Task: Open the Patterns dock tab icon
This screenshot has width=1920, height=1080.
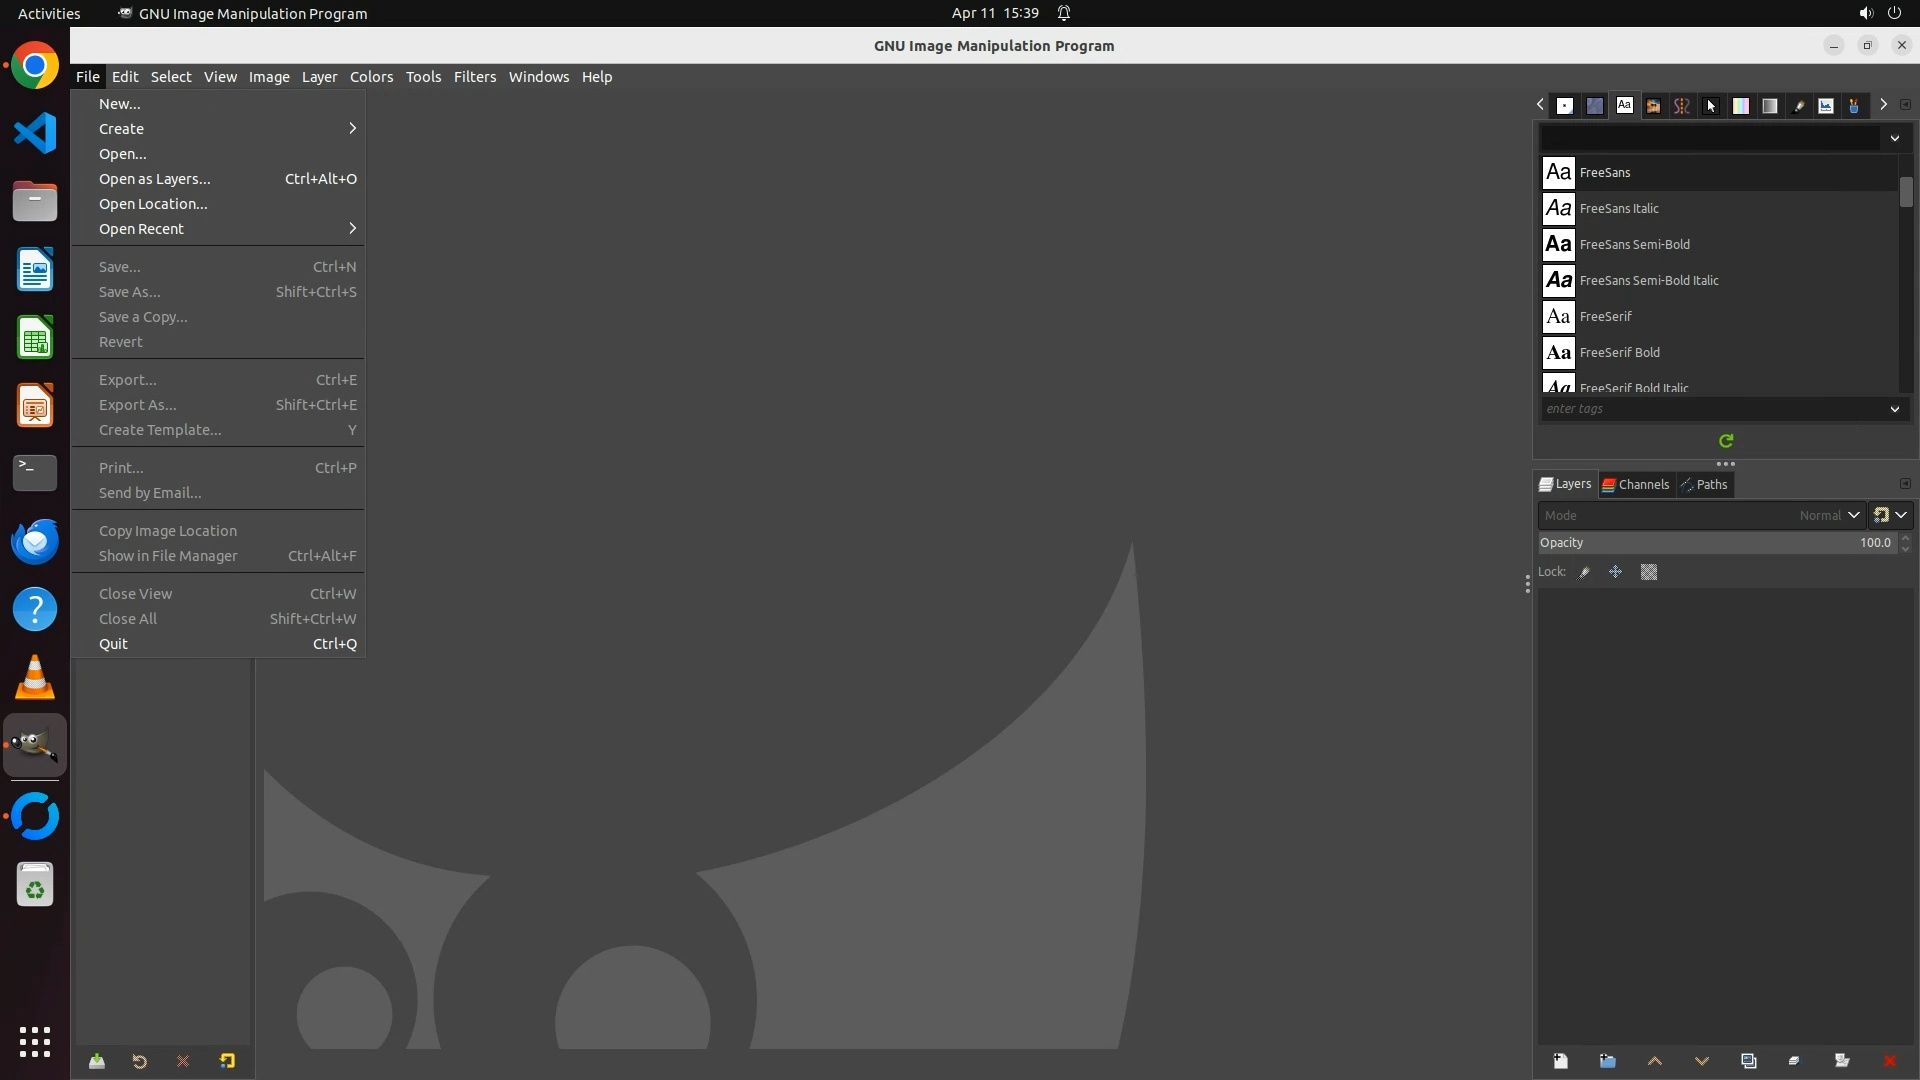Action: click(x=1595, y=105)
